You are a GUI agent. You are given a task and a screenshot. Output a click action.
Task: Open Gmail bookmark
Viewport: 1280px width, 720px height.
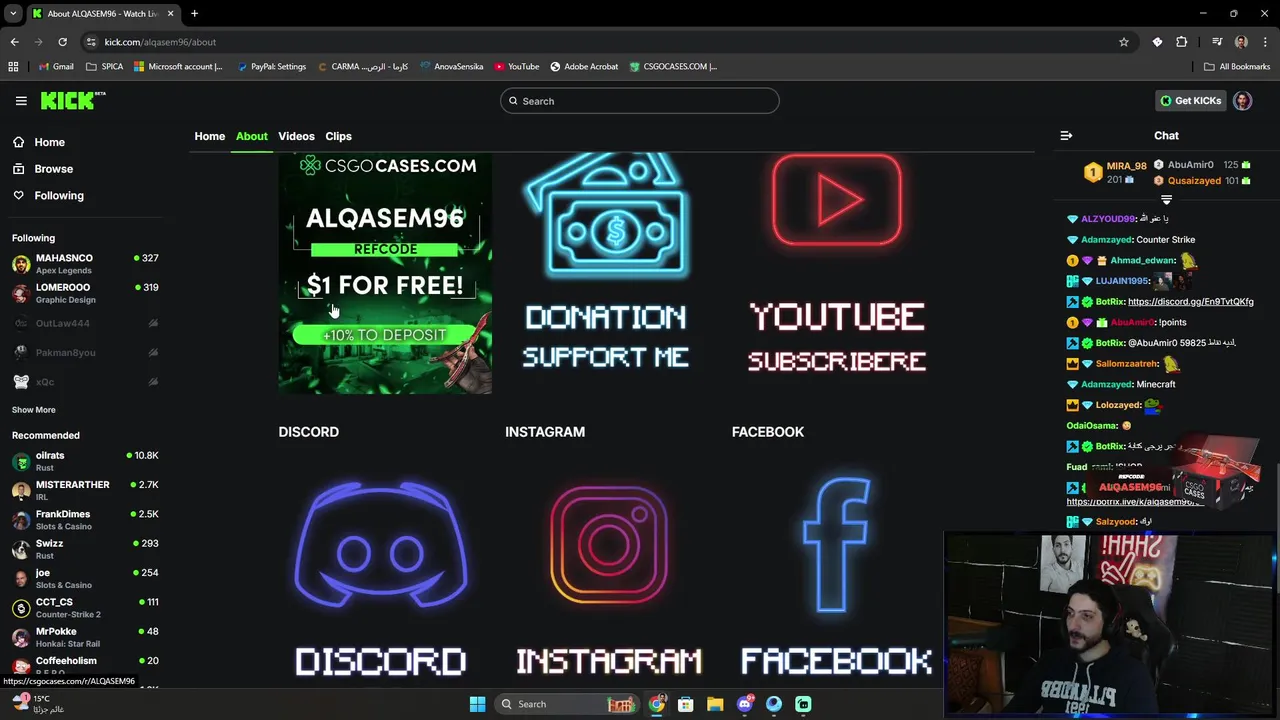coord(55,67)
